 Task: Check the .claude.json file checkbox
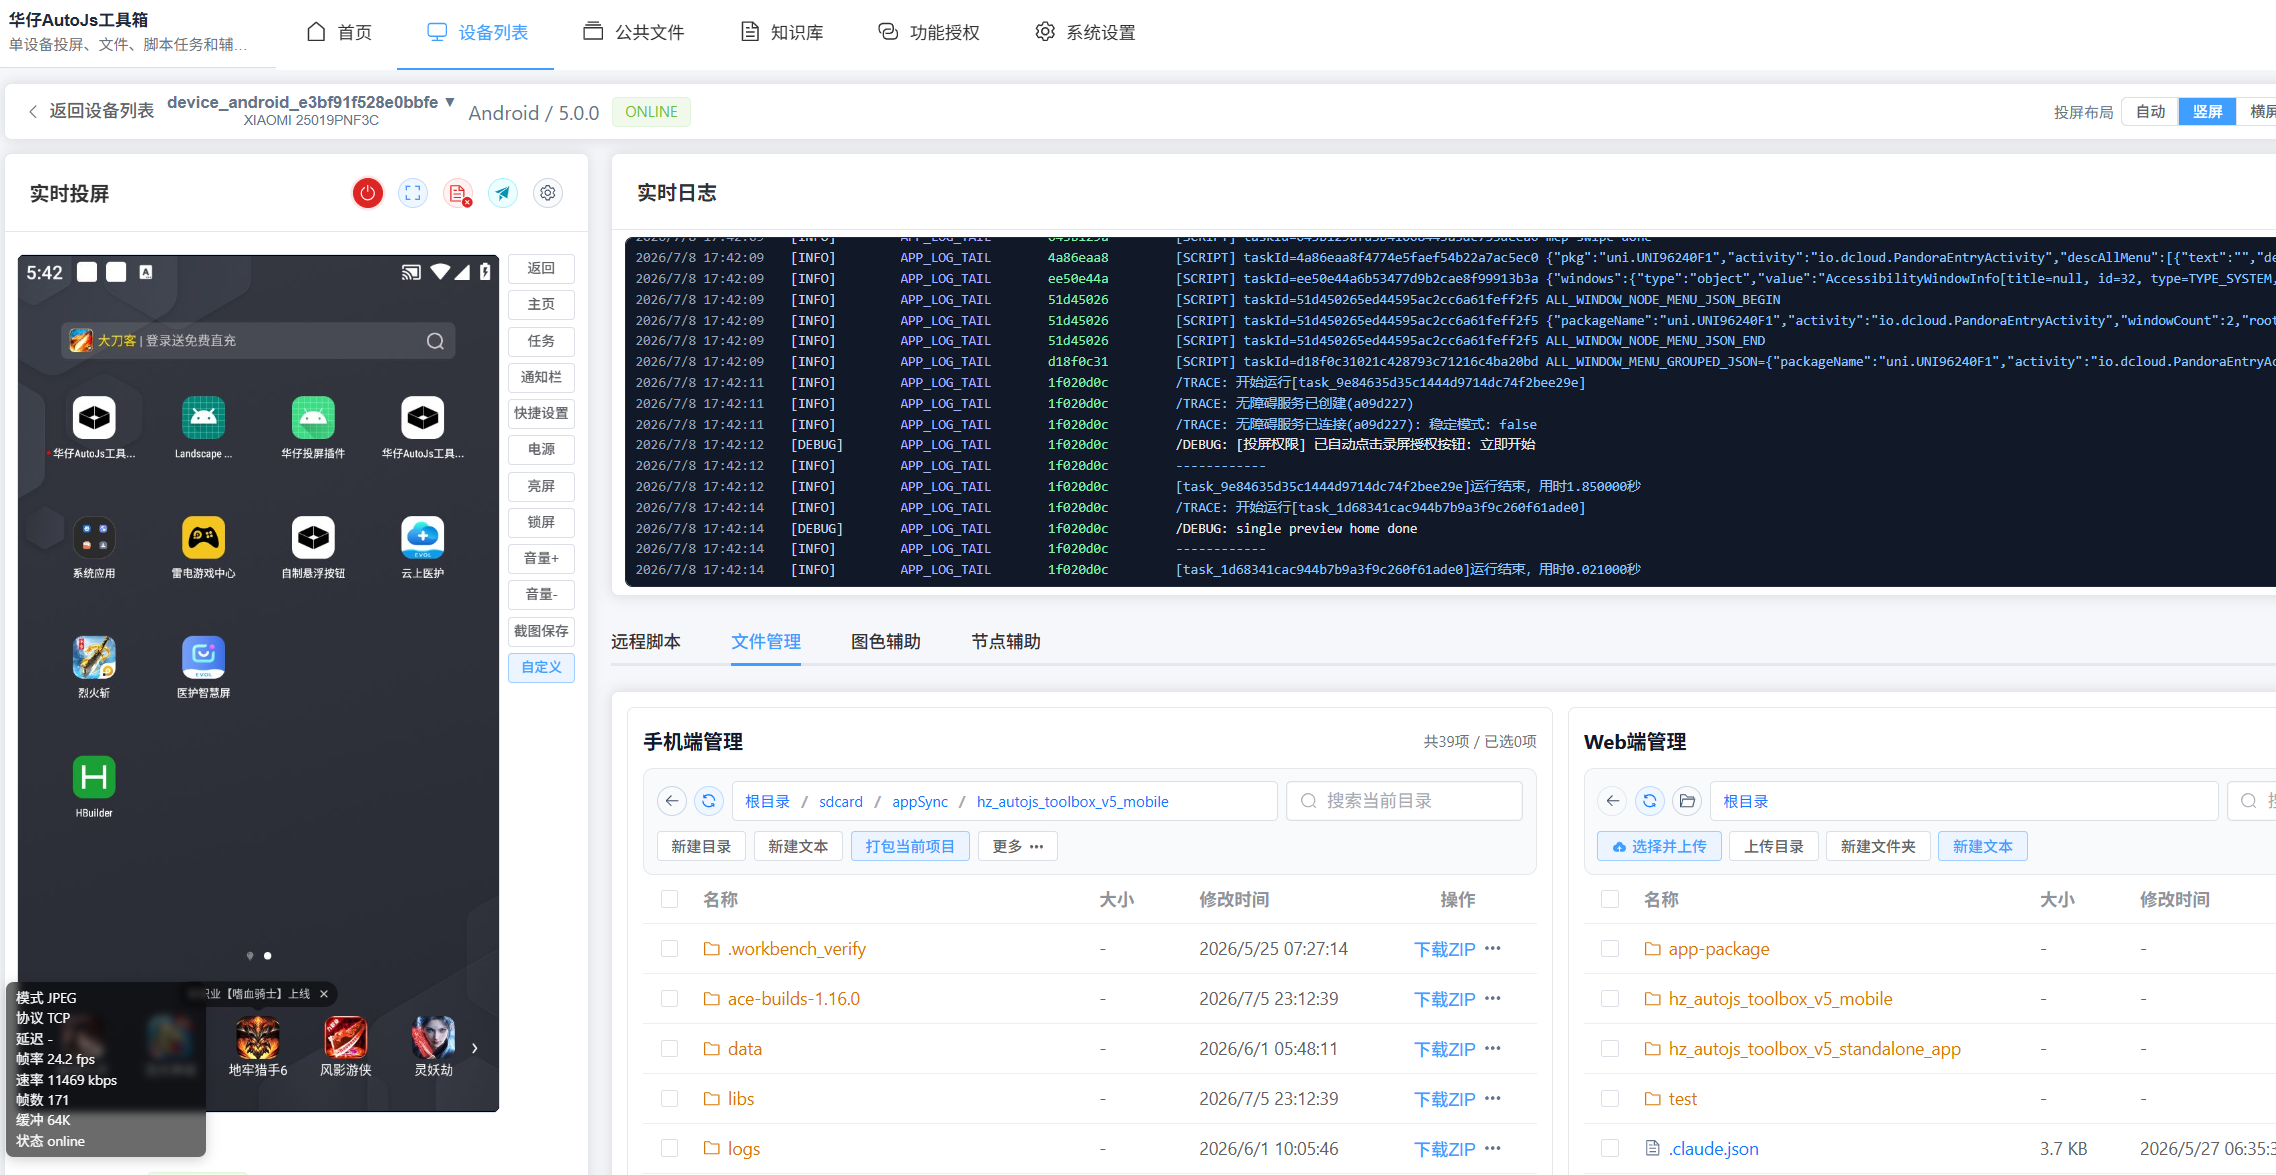click(x=1610, y=1148)
